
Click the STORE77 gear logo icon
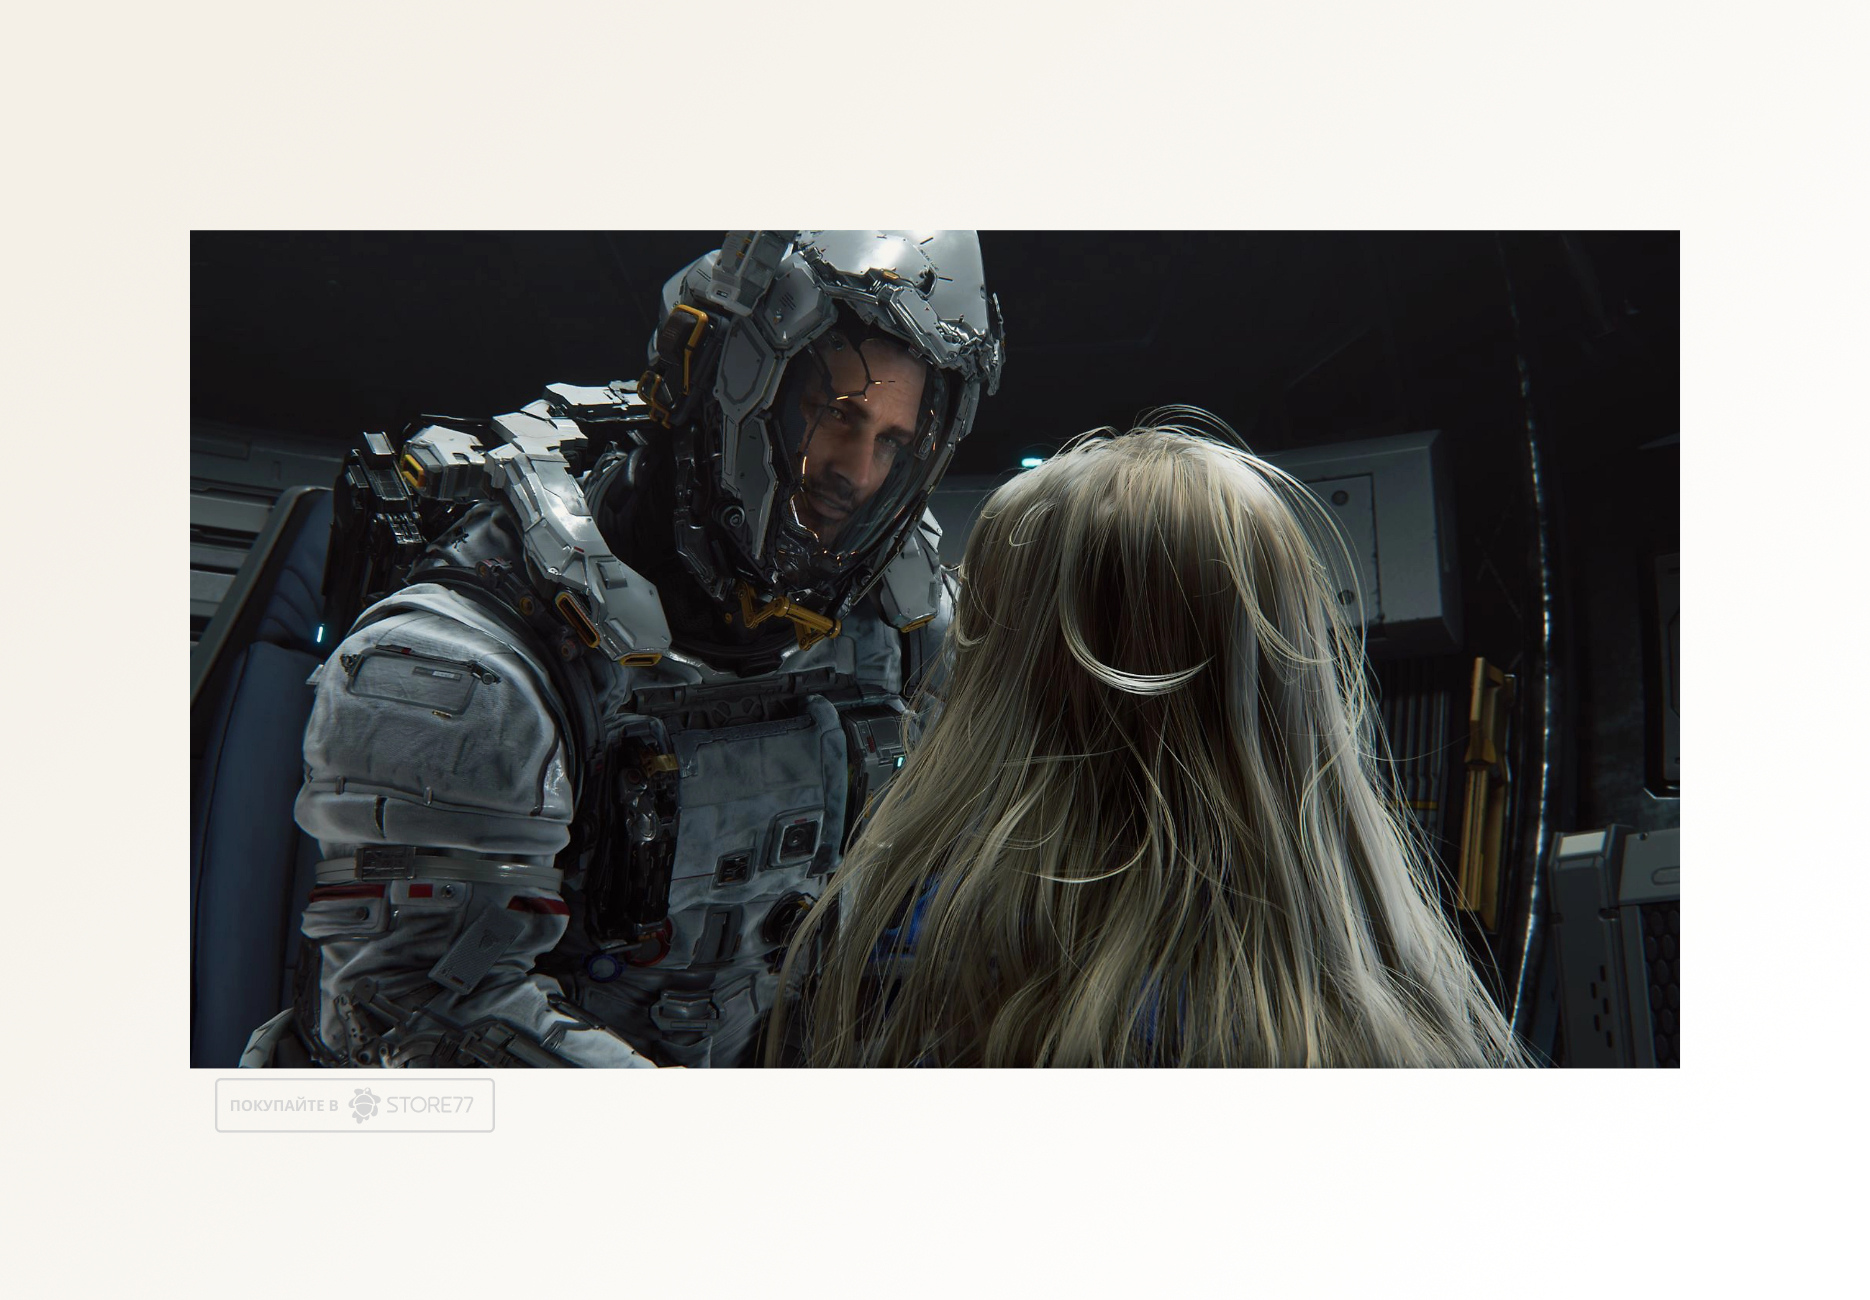click(x=364, y=1105)
